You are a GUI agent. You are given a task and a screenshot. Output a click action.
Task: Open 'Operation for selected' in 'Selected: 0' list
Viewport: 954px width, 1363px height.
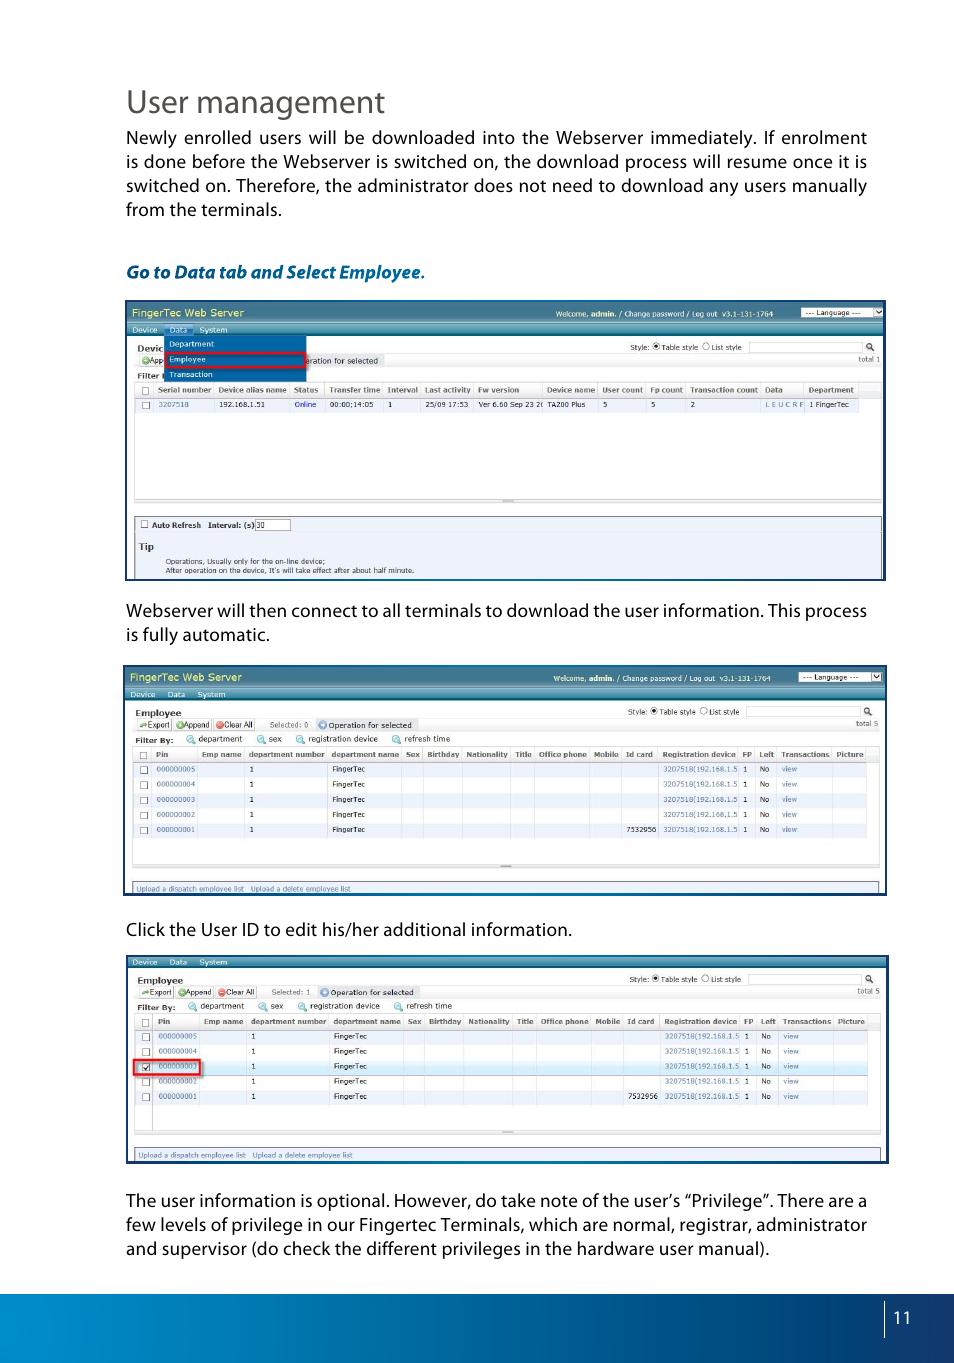point(365,725)
